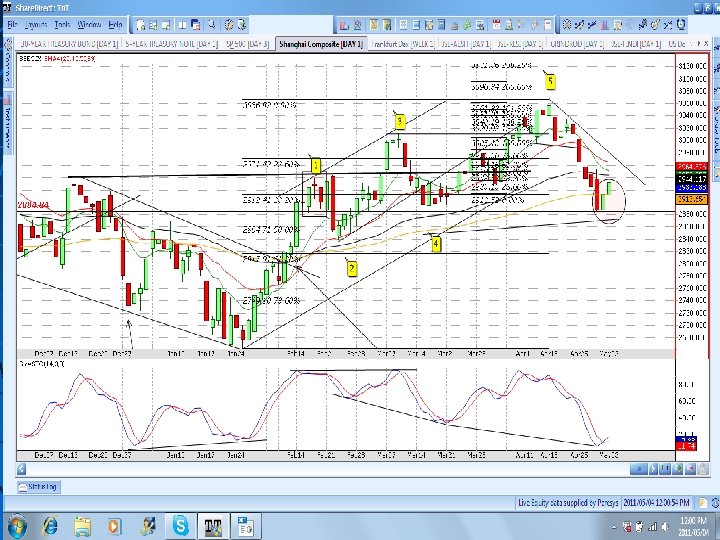Select the Shanghai Composite [DAY 1] tab
720x540 pixels.
[321, 44]
